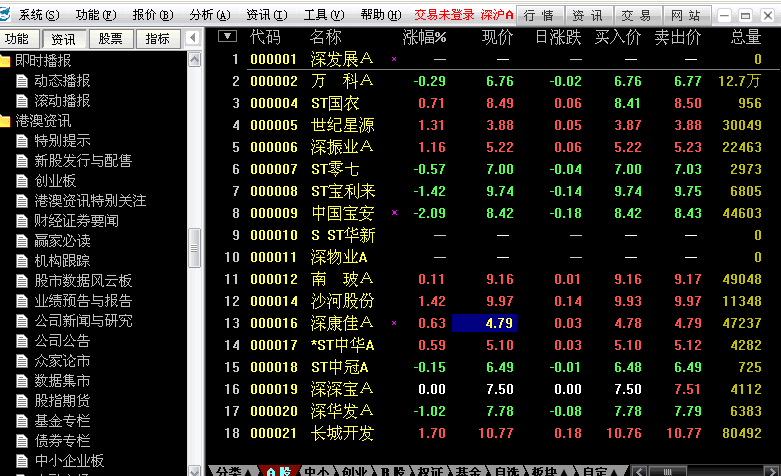Switch to the 股票 sidebar tab
The height and width of the screenshot is (476, 781).
tap(111, 38)
